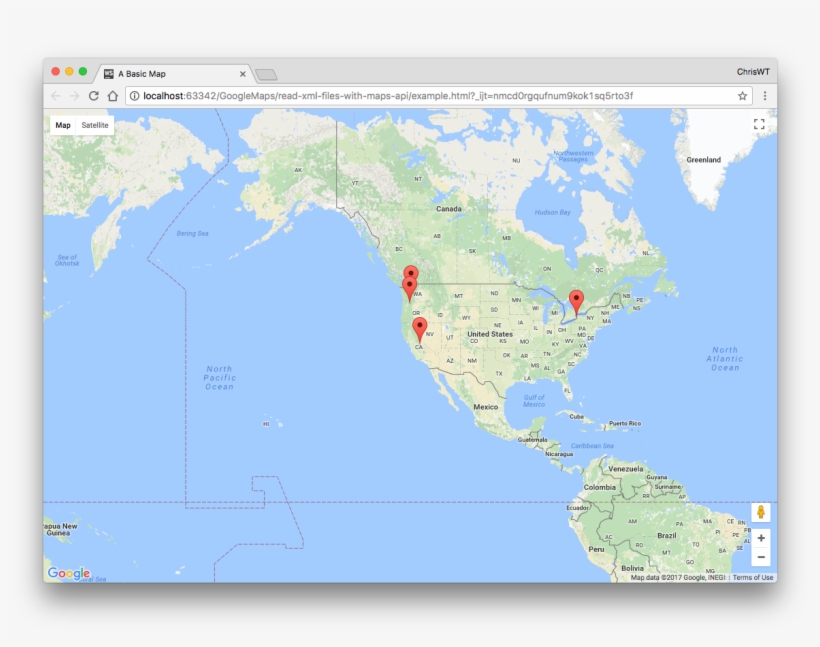
Task: Select the Map view option
Action: [63, 124]
